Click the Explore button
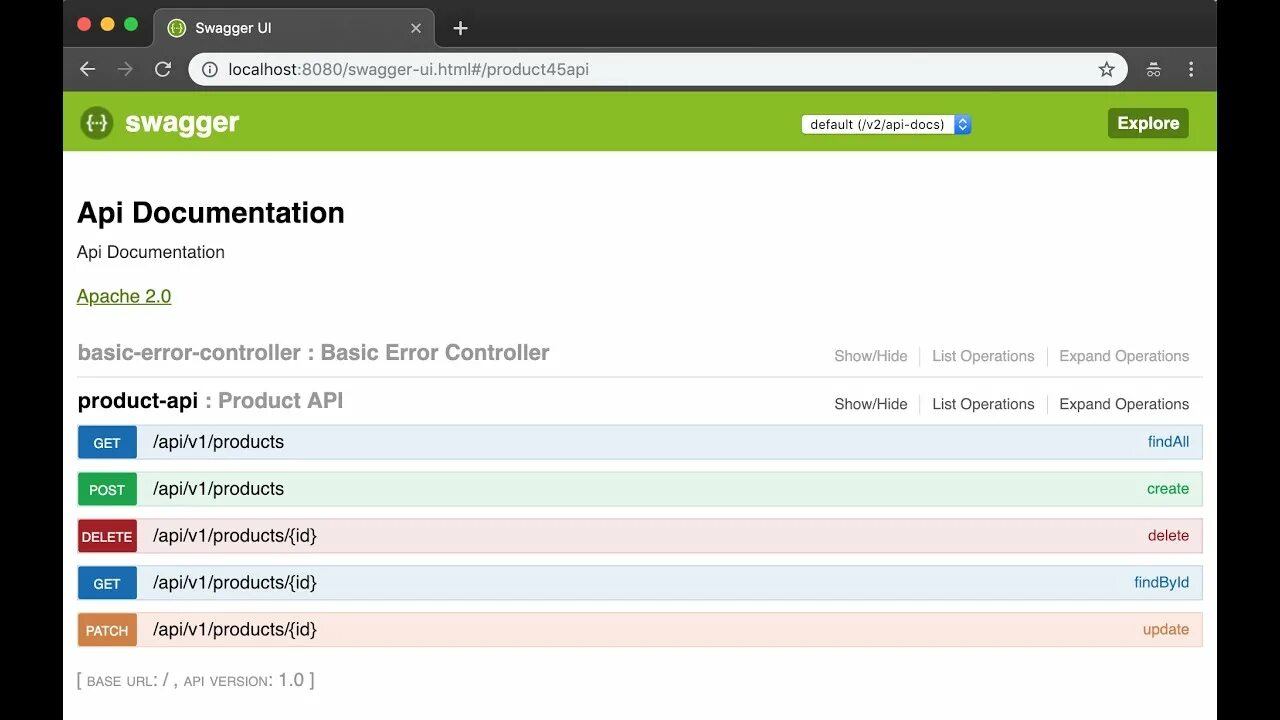The height and width of the screenshot is (720, 1280). [1148, 123]
